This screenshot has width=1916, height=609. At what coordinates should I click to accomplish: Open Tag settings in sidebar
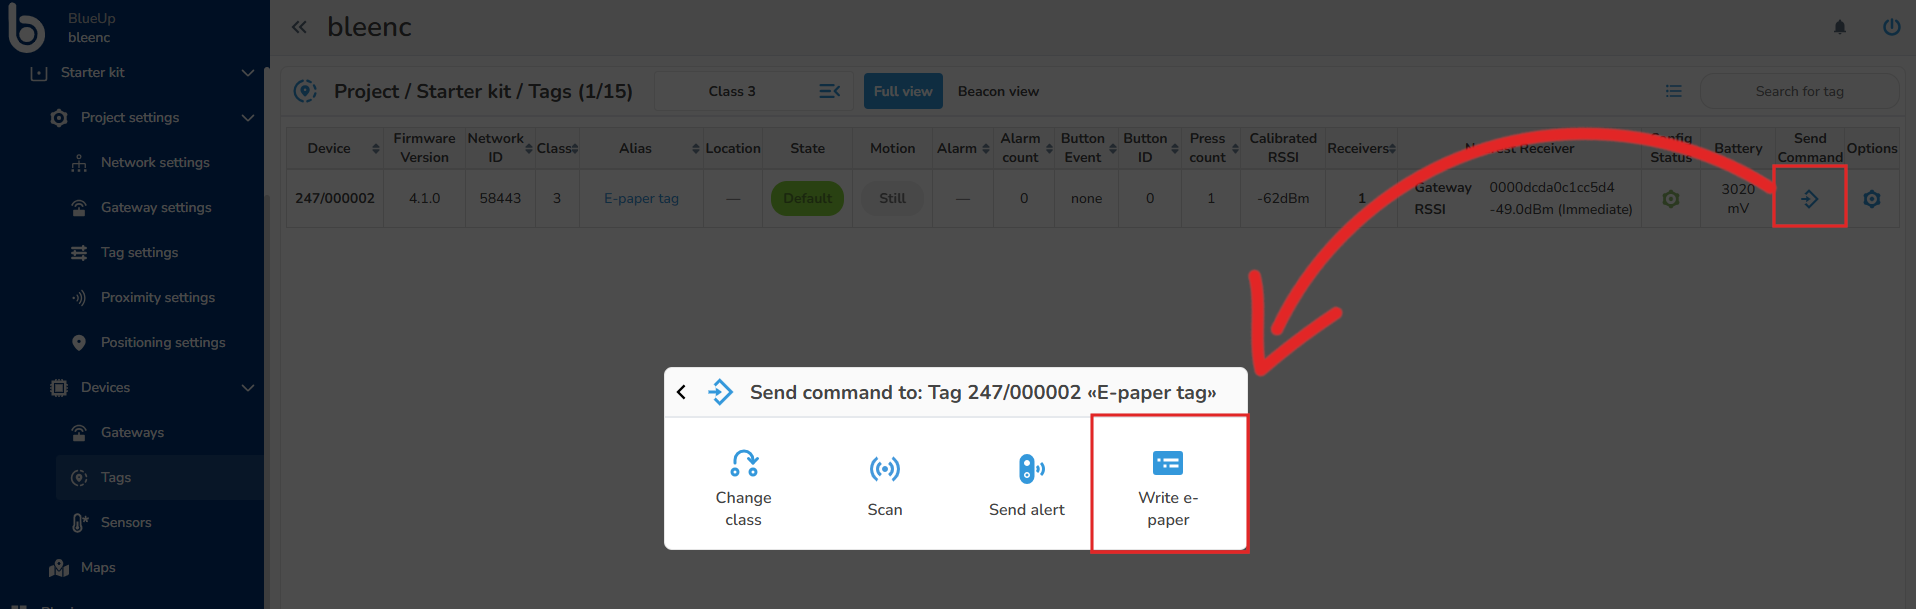139,253
